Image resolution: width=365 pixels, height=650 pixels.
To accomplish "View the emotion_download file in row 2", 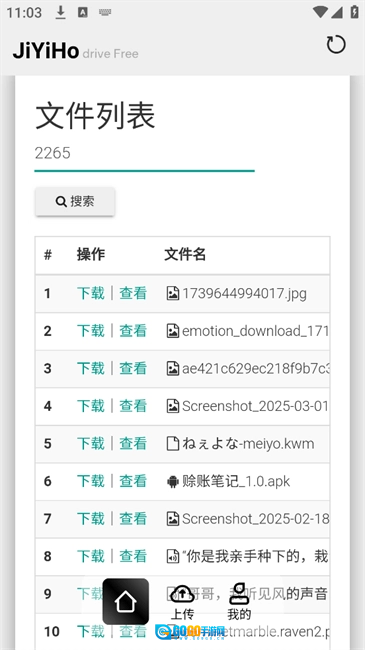I will tap(133, 331).
